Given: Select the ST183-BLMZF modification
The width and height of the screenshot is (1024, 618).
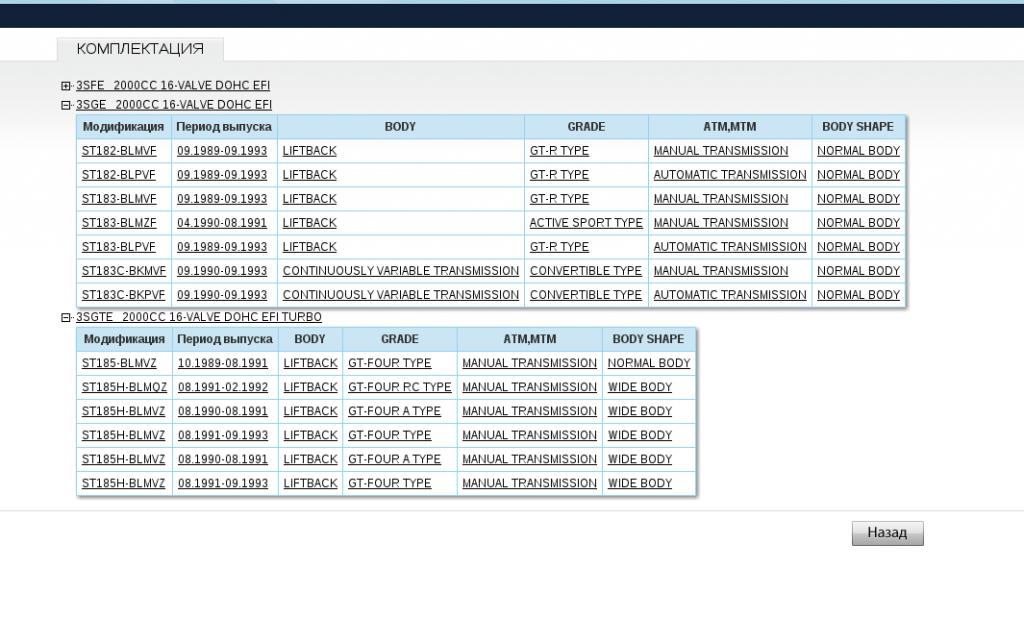Looking at the screenshot, I should click(x=119, y=223).
